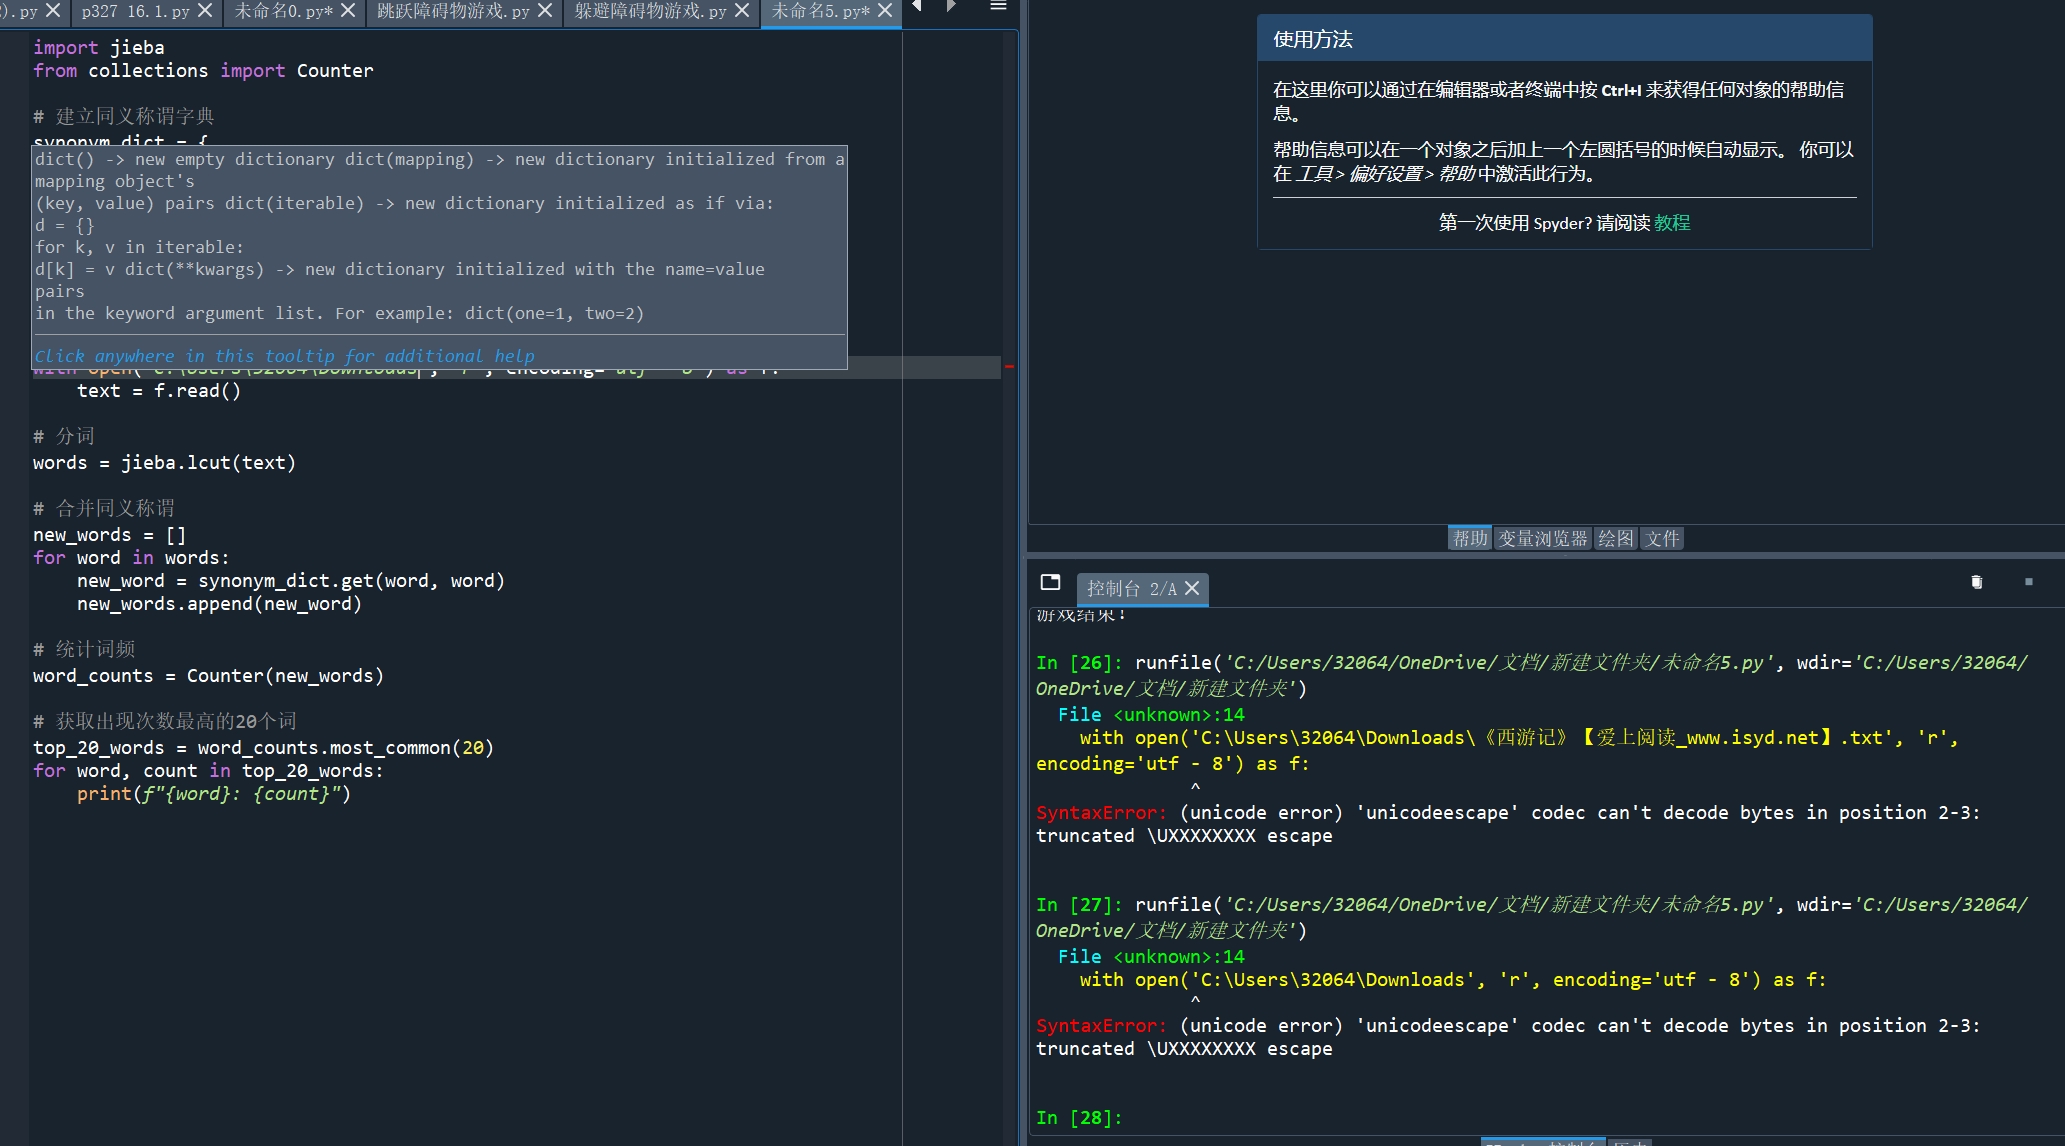Close the p327 16.1.py tab
This screenshot has height=1146, width=2065.
(x=205, y=11)
